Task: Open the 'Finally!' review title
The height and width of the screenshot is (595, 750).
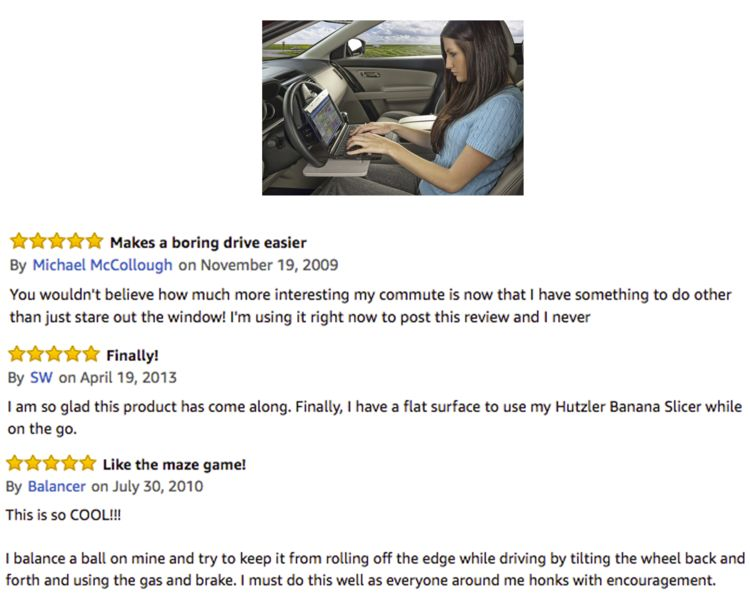Action: pos(132,355)
